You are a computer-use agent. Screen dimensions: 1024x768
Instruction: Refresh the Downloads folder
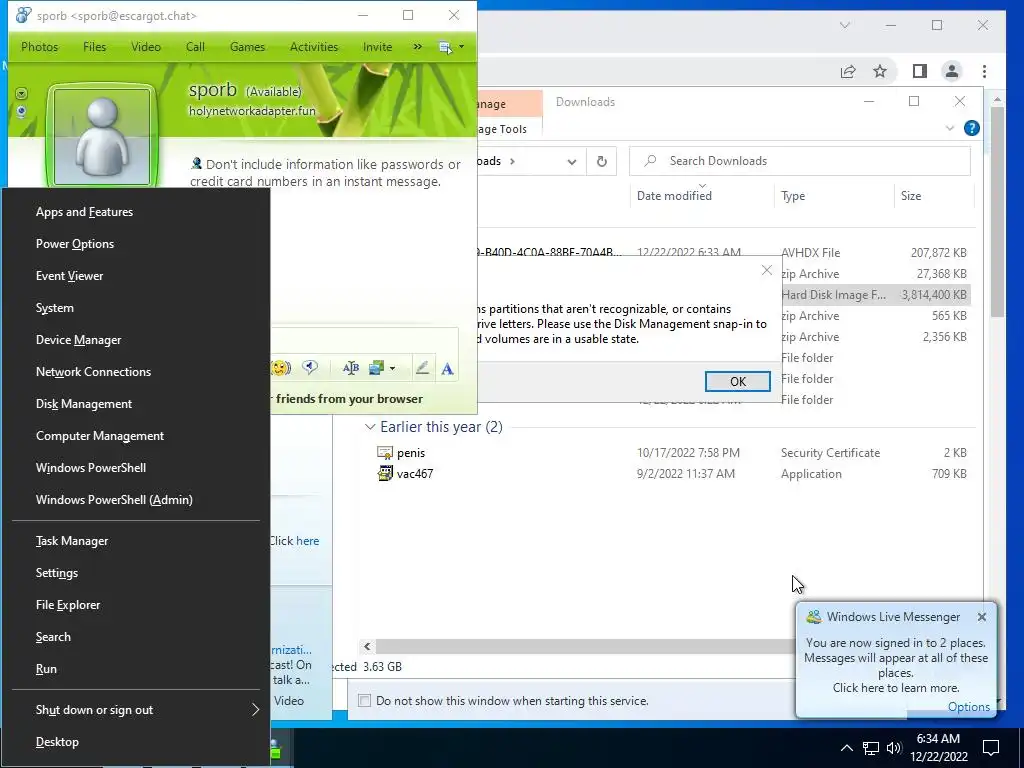601,161
